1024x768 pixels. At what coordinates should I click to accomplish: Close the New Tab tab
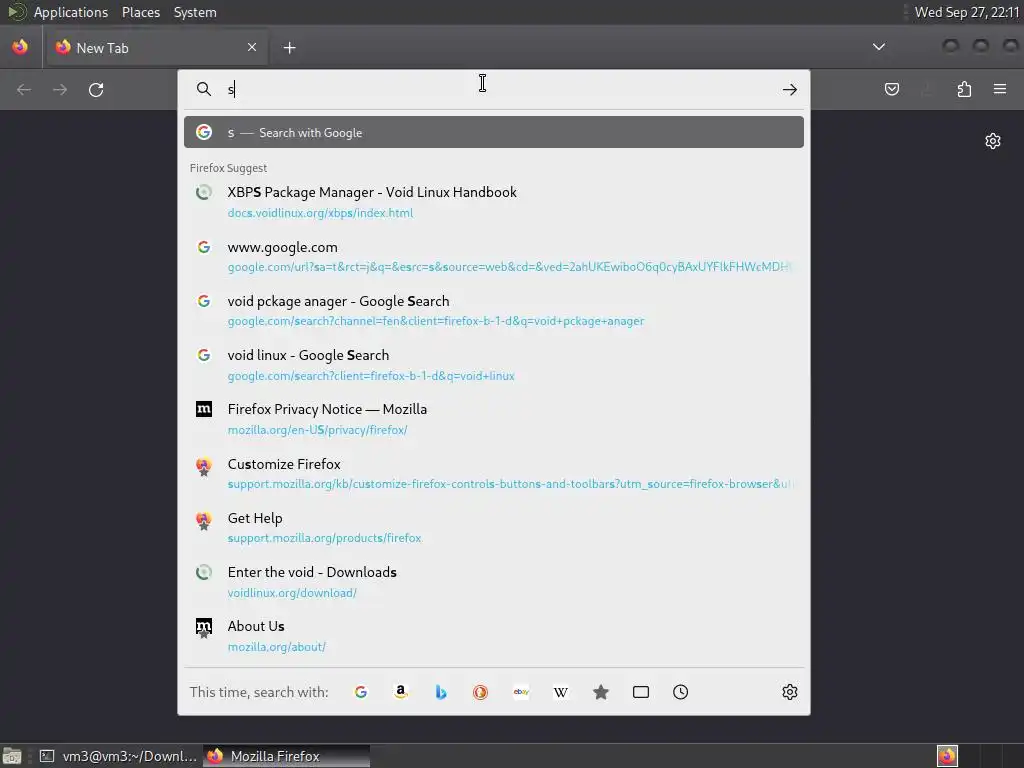click(x=252, y=47)
